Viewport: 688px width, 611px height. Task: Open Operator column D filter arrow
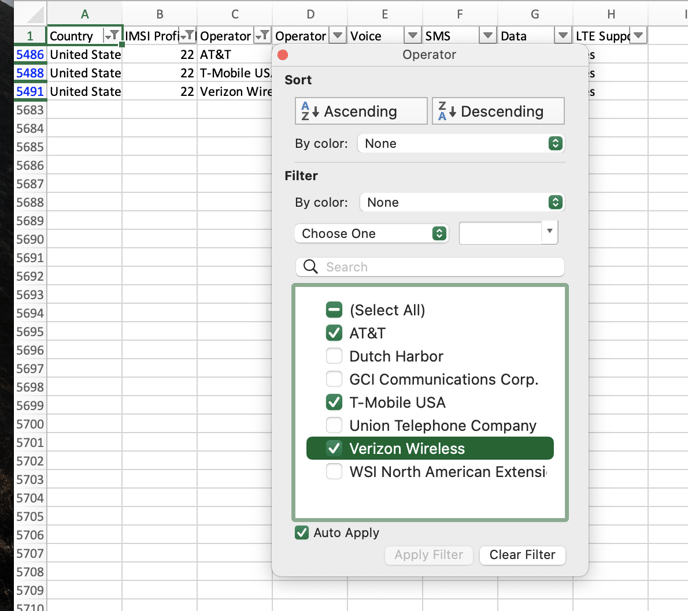[x=337, y=36]
